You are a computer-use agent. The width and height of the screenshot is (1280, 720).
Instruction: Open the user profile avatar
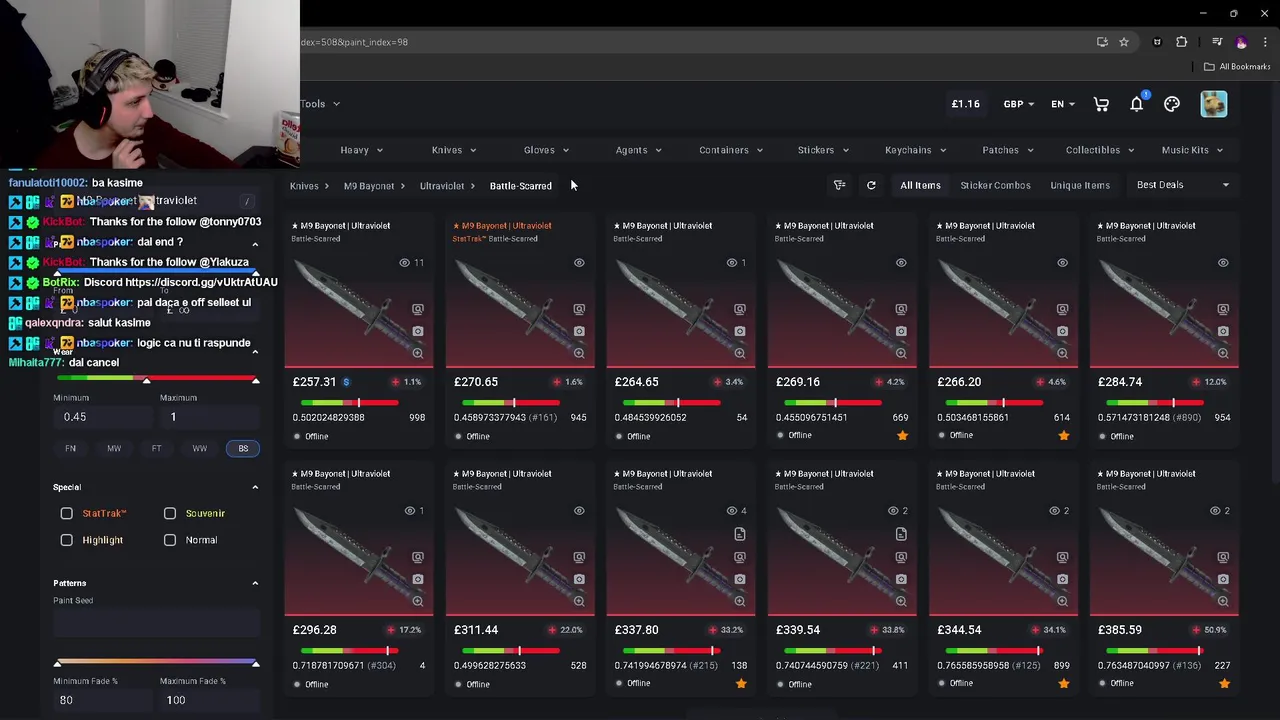[x=1214, y=104]
